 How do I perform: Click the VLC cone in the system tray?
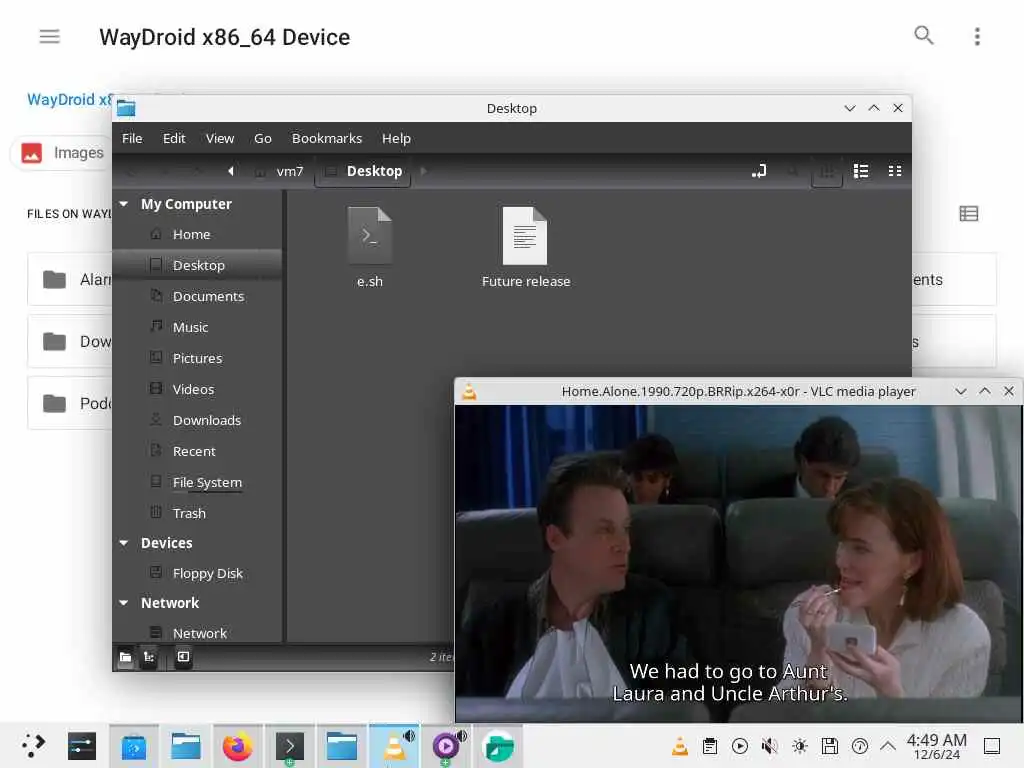point(680,746)
